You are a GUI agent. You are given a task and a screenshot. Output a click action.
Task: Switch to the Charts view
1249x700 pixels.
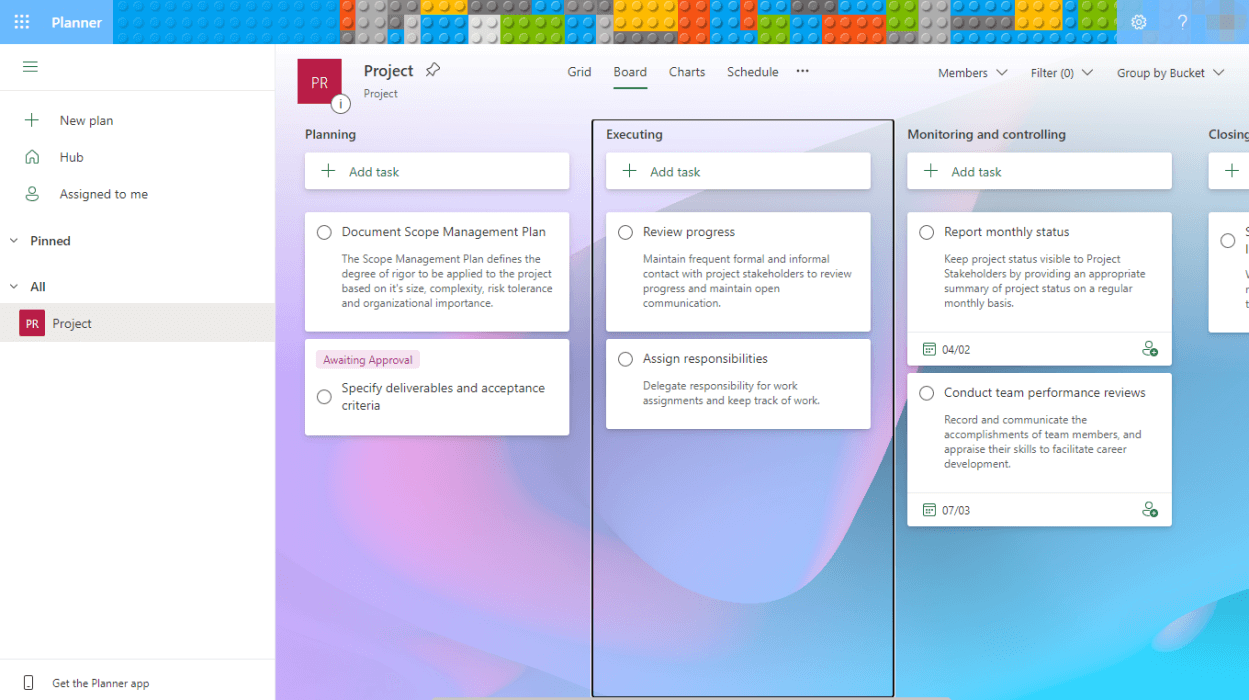click(687, 71)
